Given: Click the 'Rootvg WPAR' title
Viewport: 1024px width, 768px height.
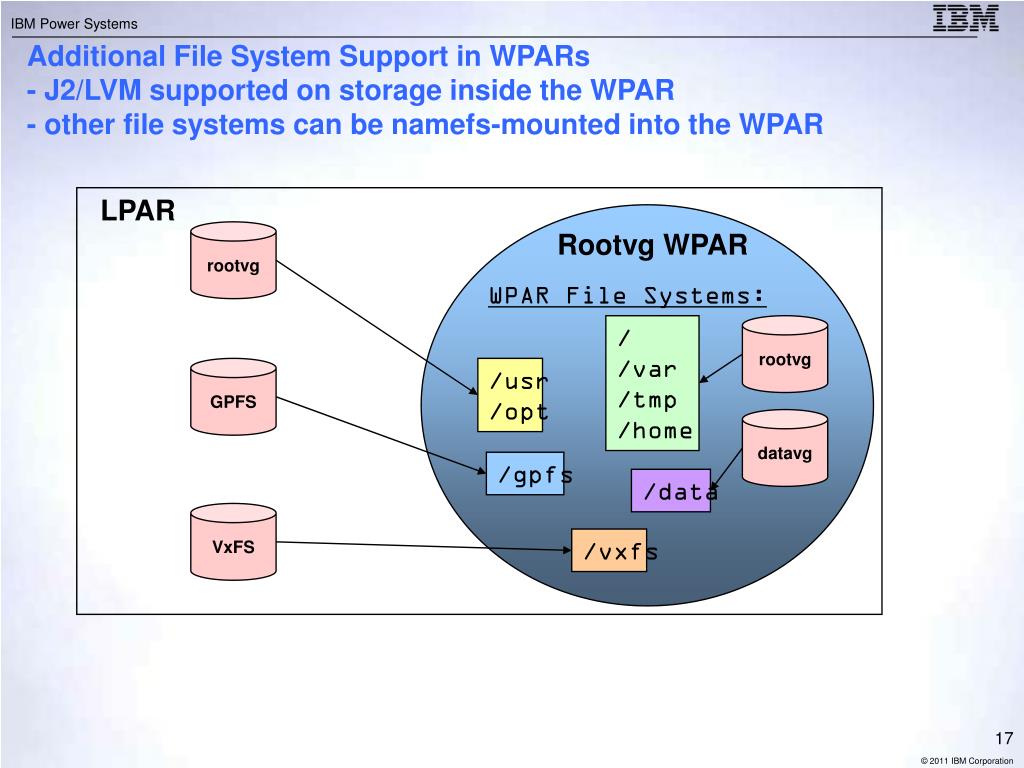Looking at the screenshot, I should coord(652,246).
